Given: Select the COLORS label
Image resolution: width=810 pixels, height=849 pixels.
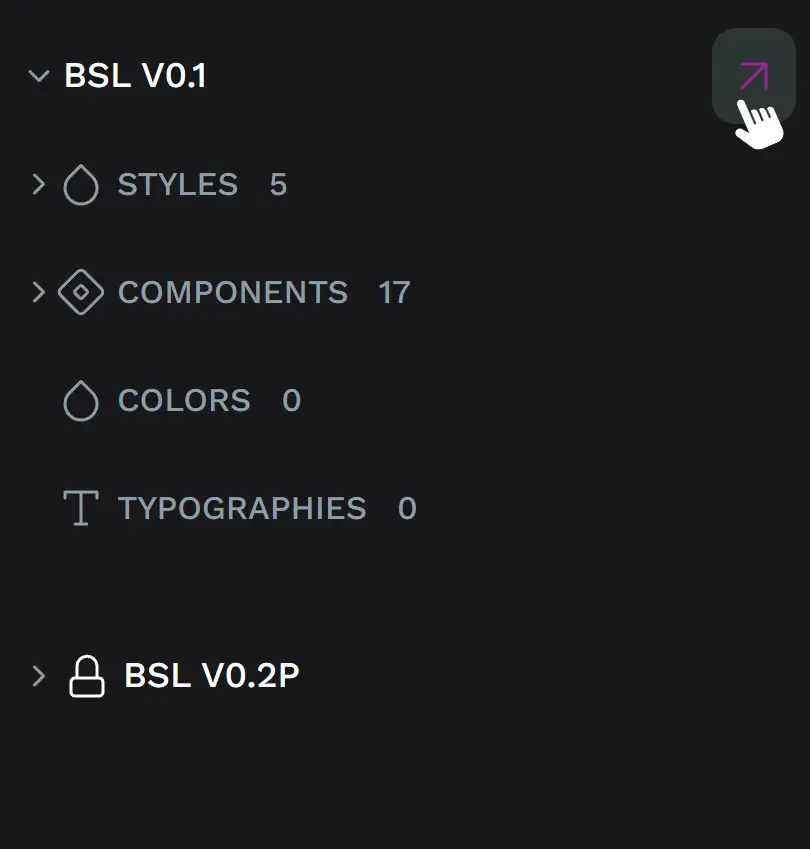Looking at the screenshot, I should pos(184,401).
